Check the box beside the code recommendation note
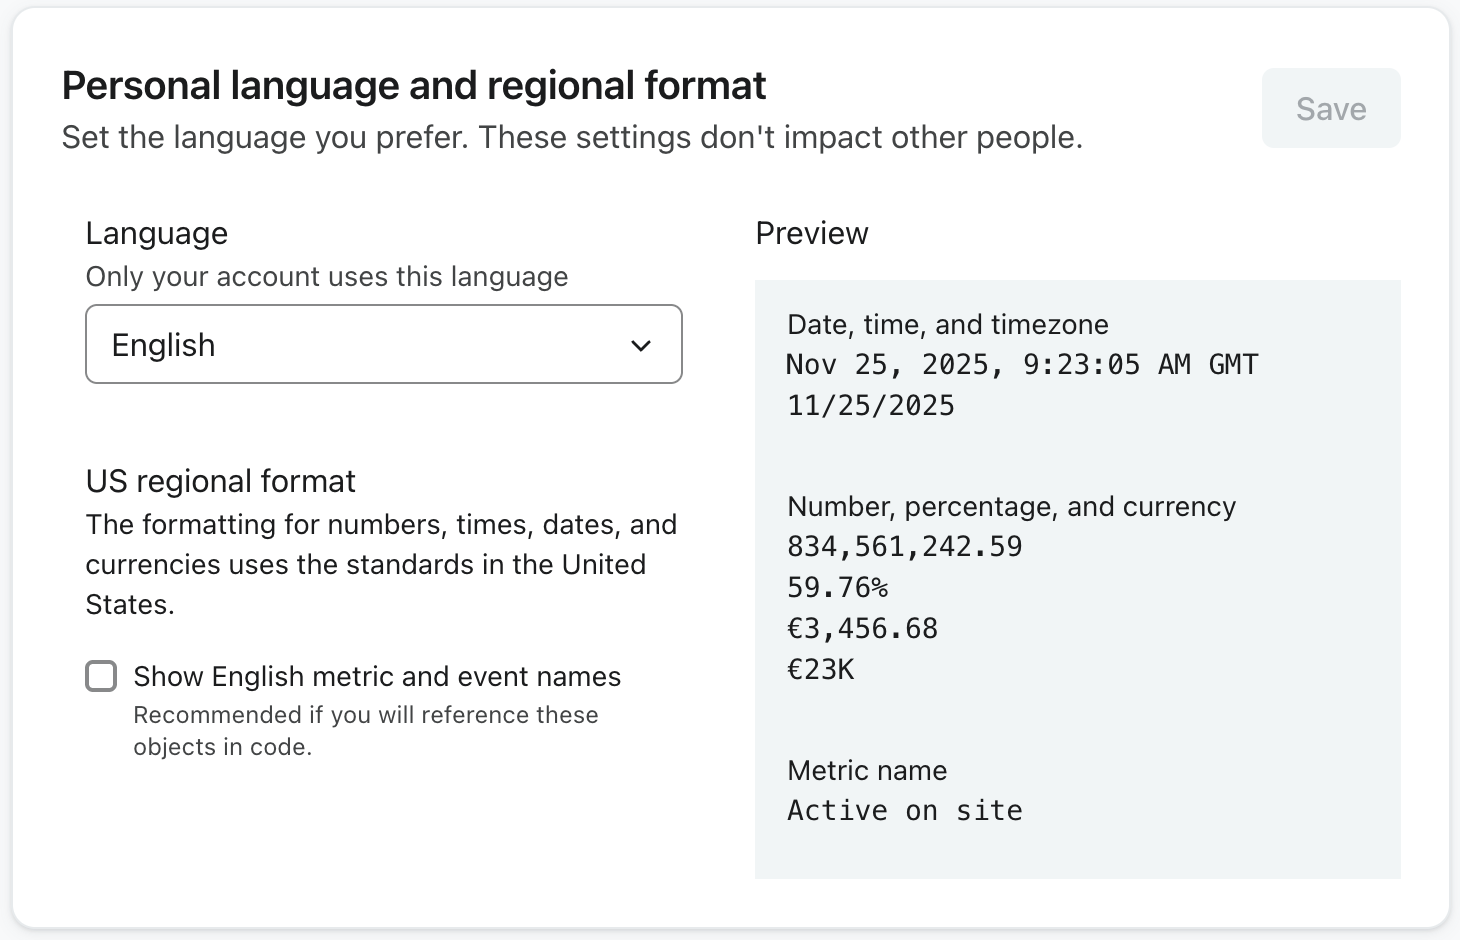 pos(101,677)
